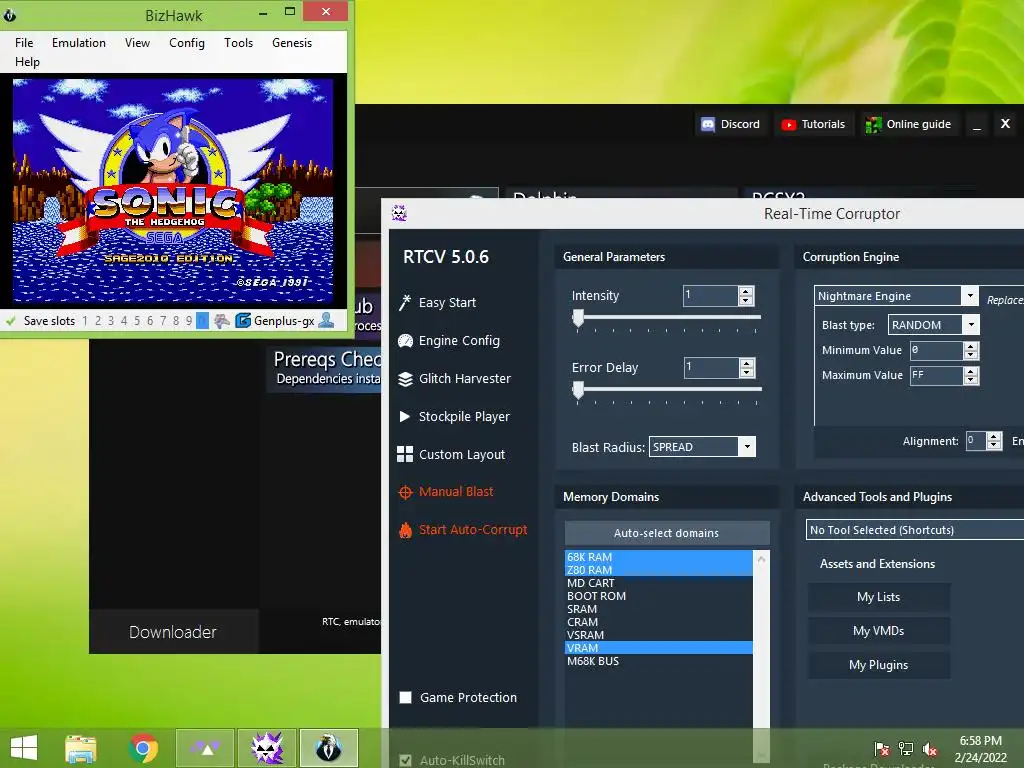
Task: Click the green checkmark in BizHawk status bar
Action: 10,321
